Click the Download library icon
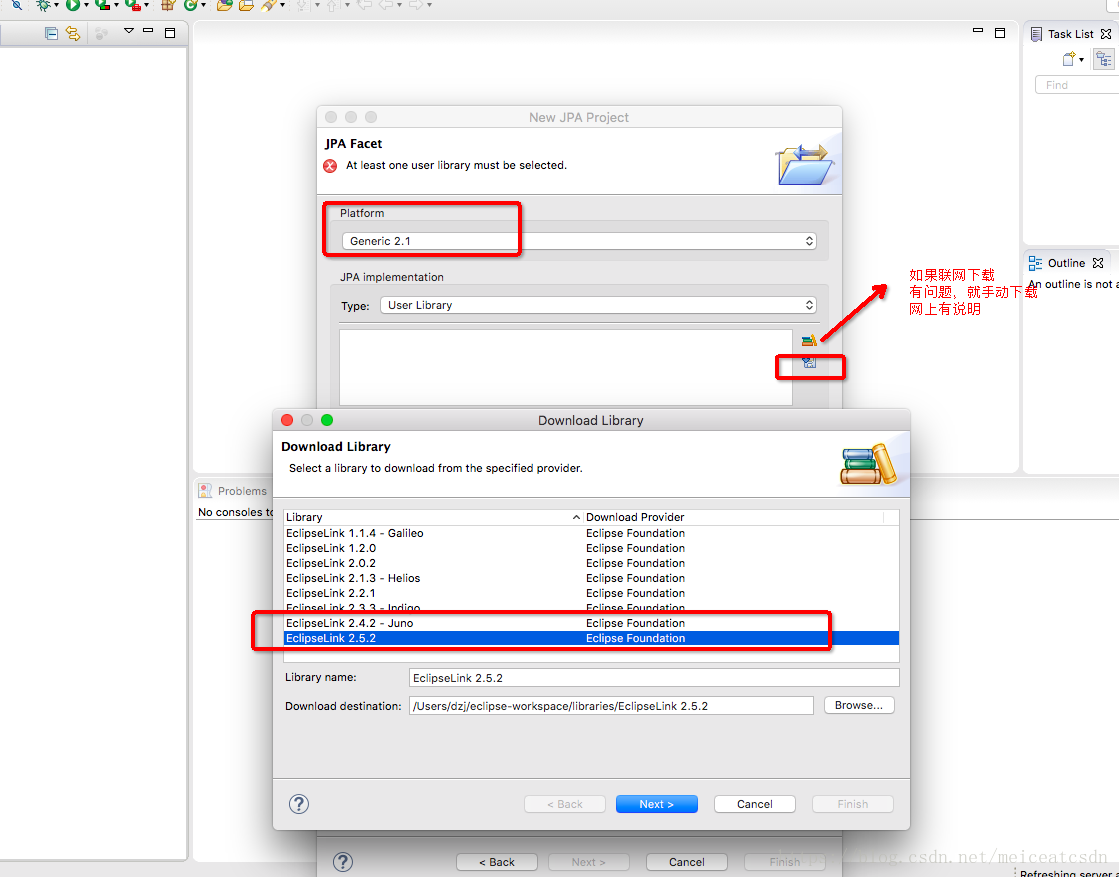 [809, 363]
